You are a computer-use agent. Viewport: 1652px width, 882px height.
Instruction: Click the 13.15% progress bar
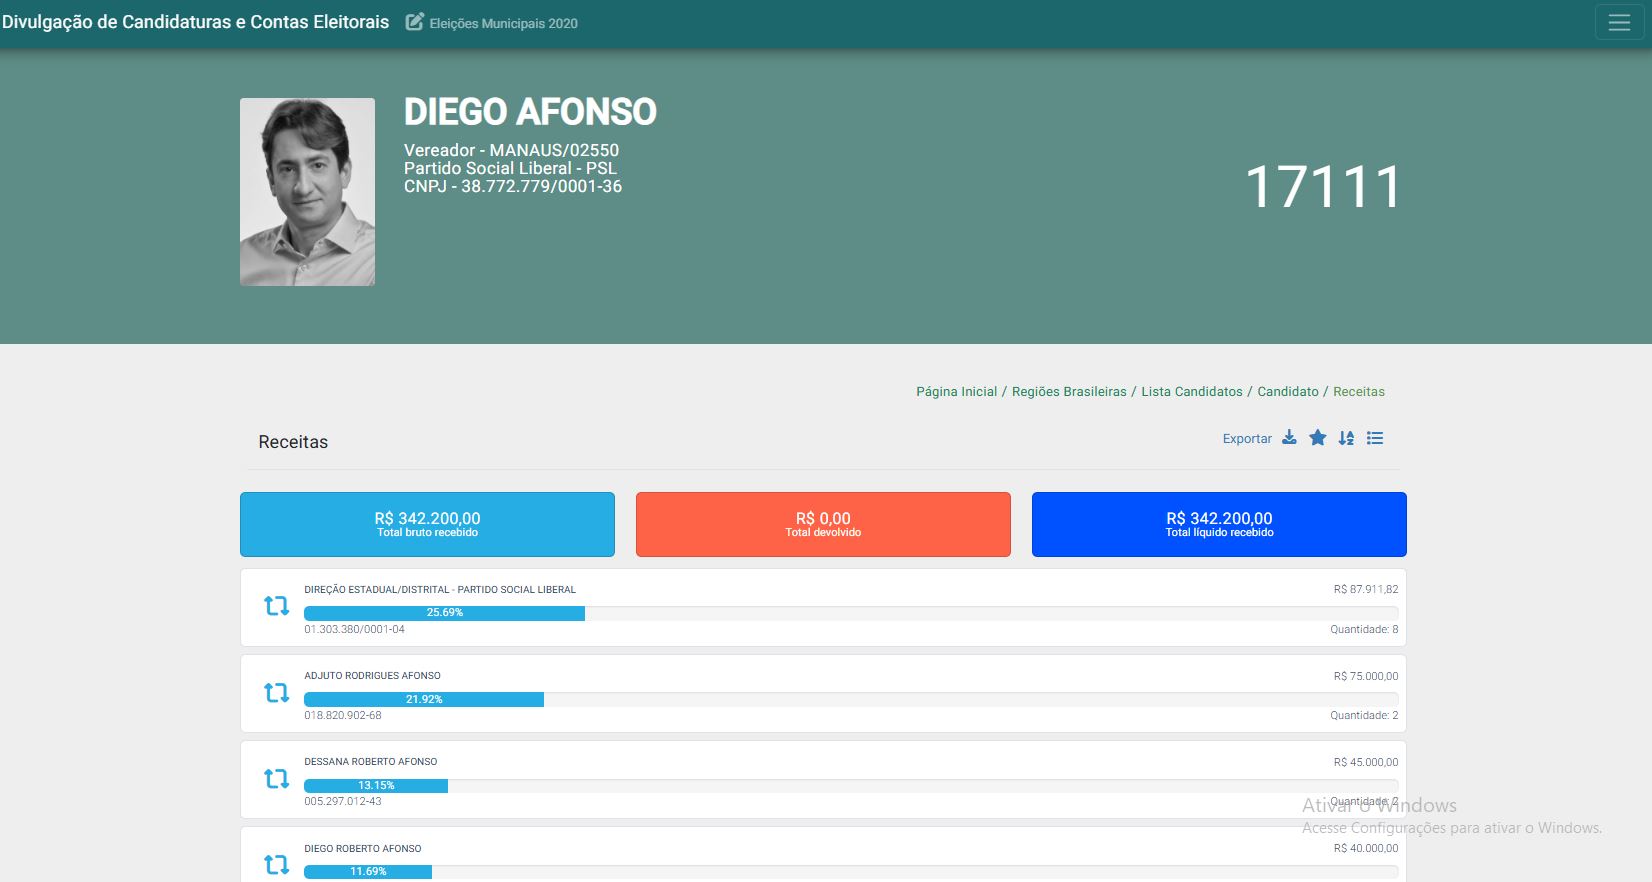(x=376, y=785)
